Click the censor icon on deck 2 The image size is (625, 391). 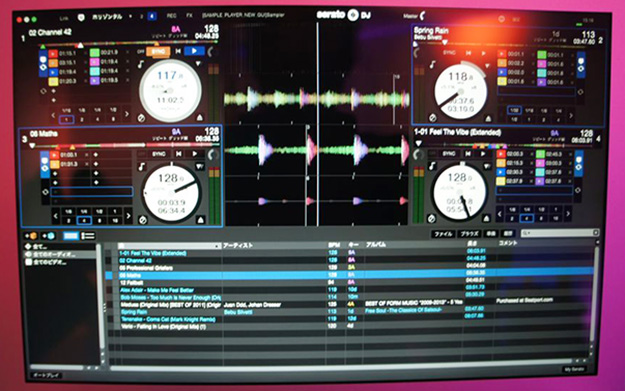[432, 118]
